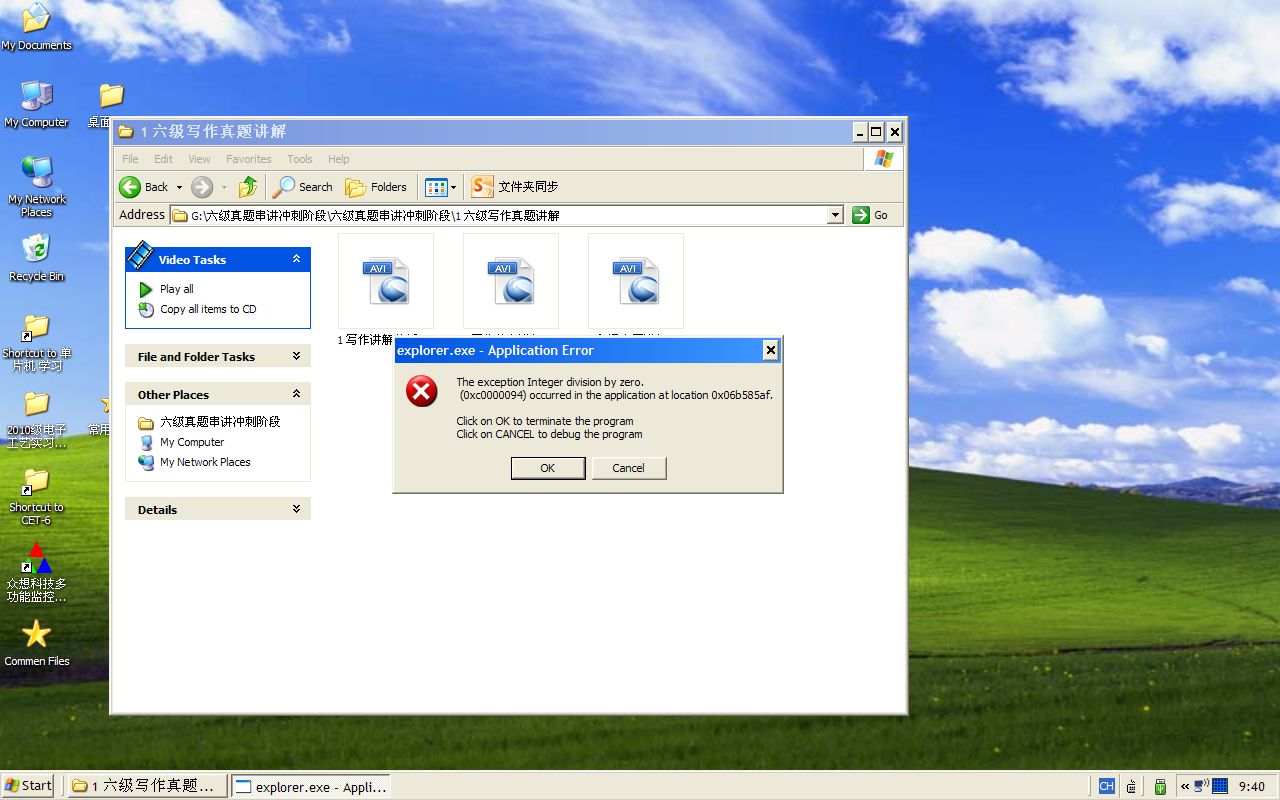The height and width of the screenshot is (800, 1280).
Task: Switch to explorer.exe error taskbar button
Action: click(310, 786)
